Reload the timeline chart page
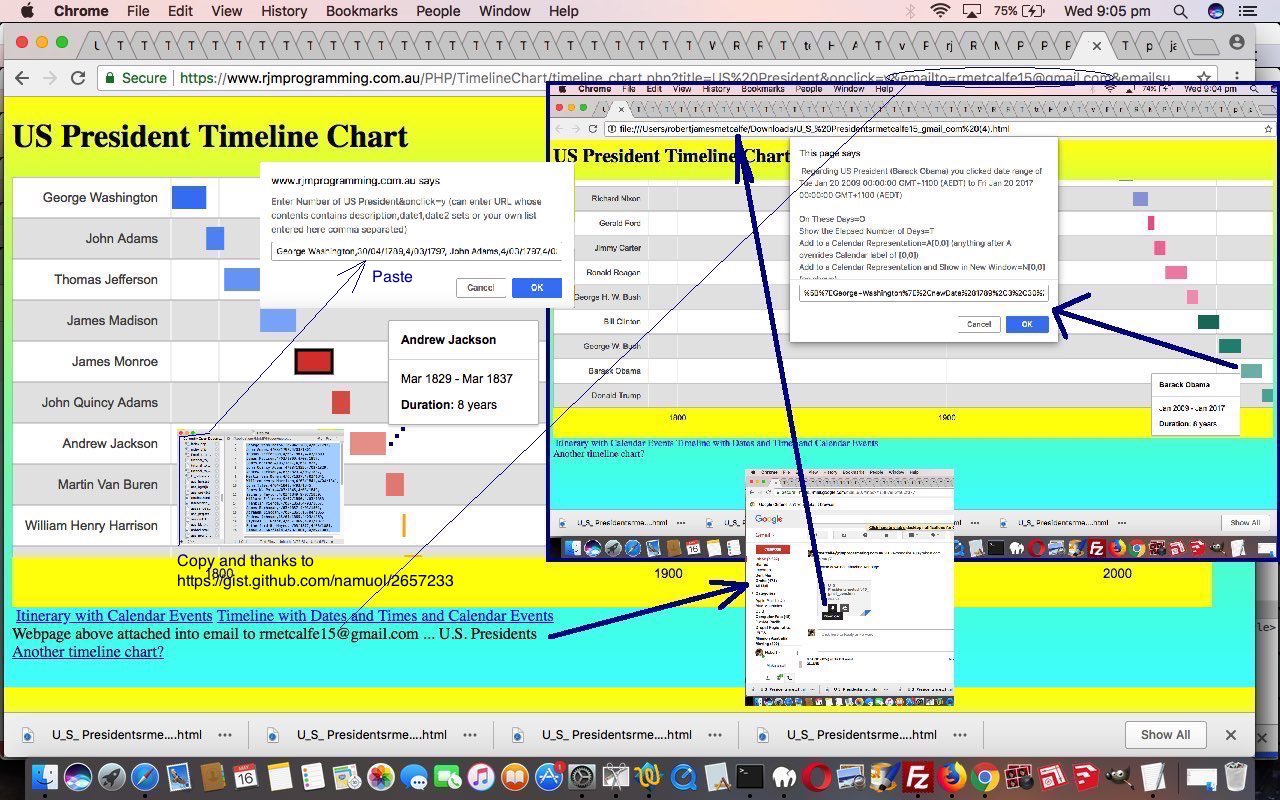Image resolution: width=1280 pixels, height=800 pixels. tap(78, 78)
